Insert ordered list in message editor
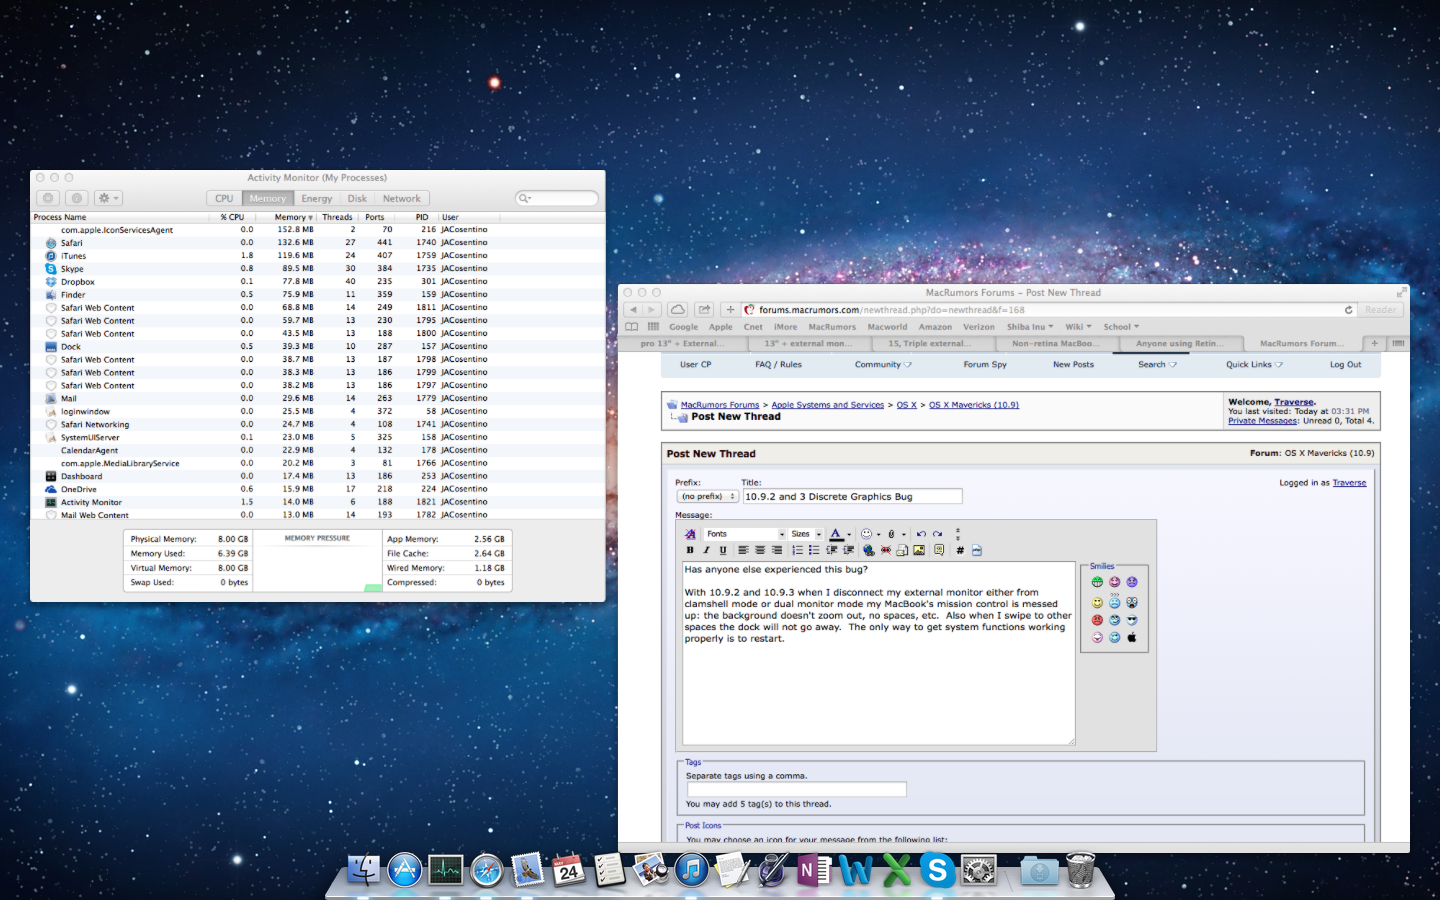This screenshot has width=1440, height=900. click(x=797, y=550)
